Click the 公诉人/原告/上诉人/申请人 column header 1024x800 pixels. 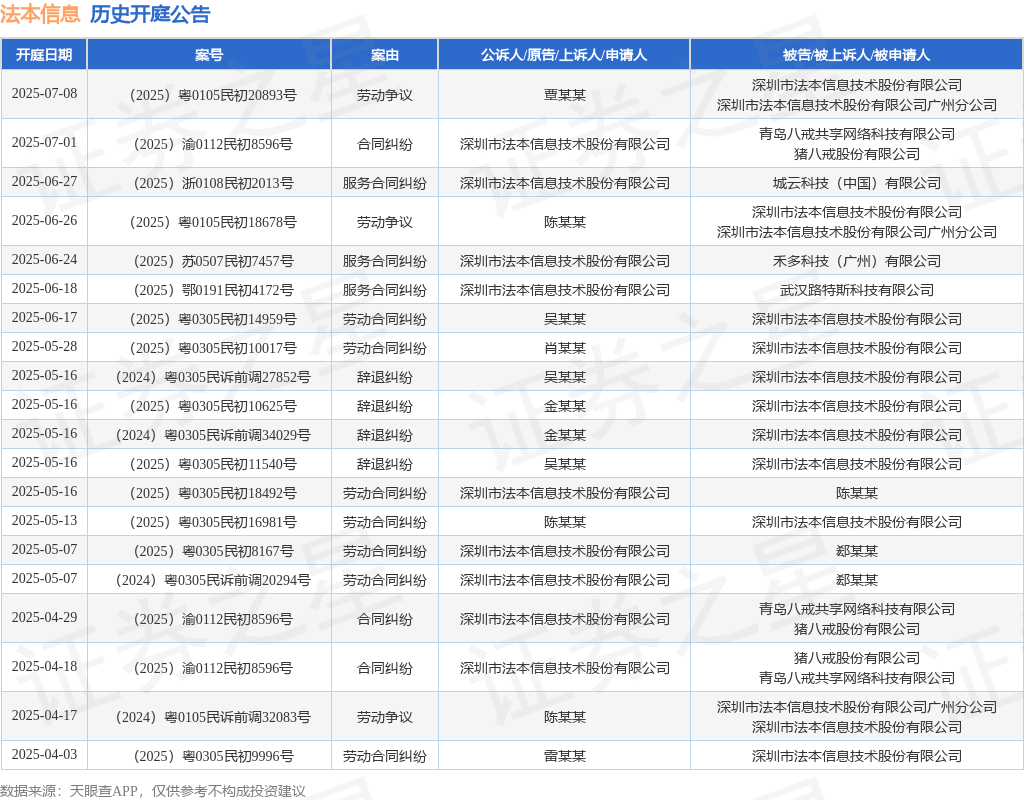(564, 55)
